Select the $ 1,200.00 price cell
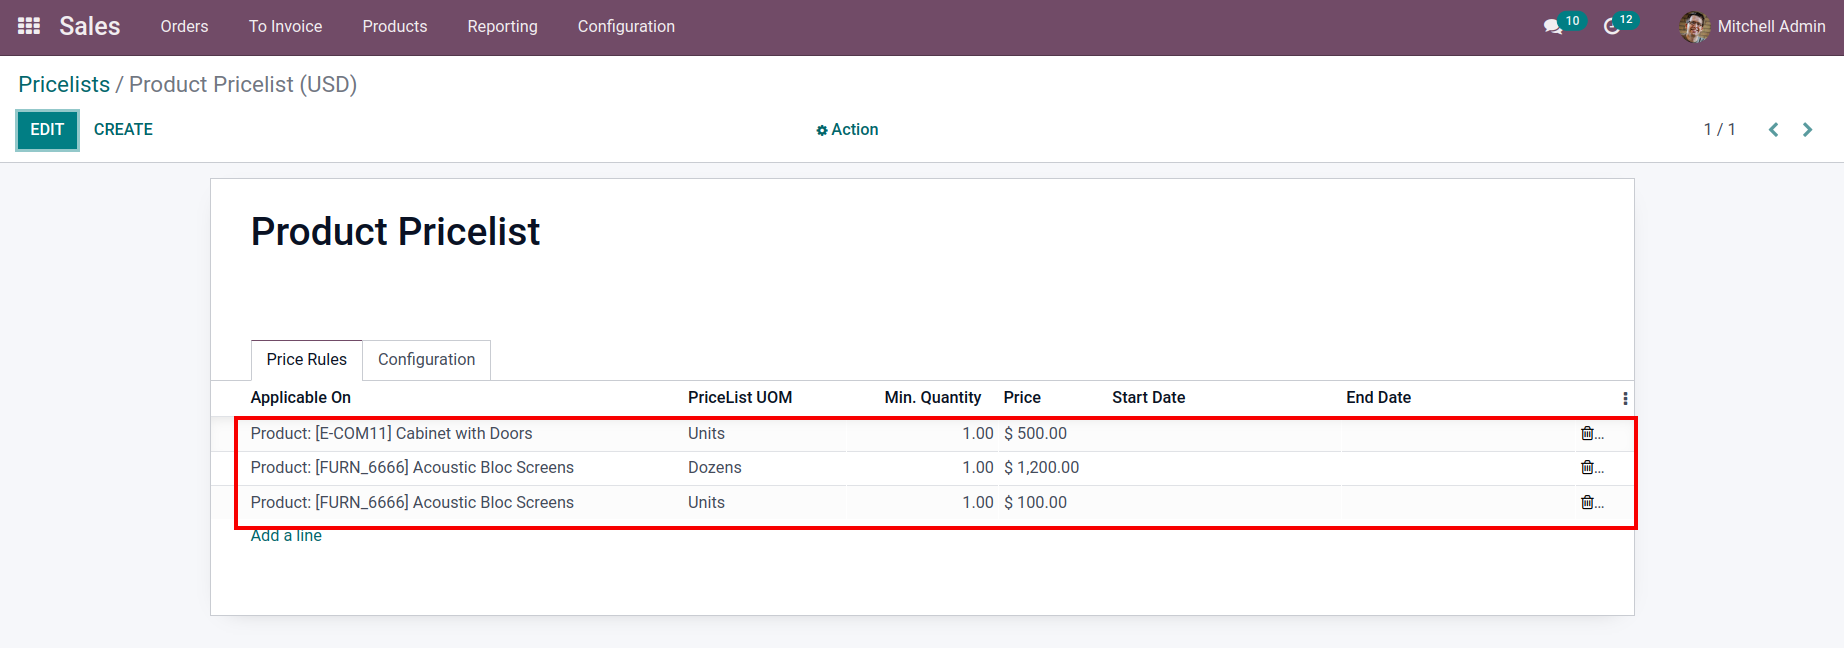This screenshot has width=1844, height=648. point(1042,467)
